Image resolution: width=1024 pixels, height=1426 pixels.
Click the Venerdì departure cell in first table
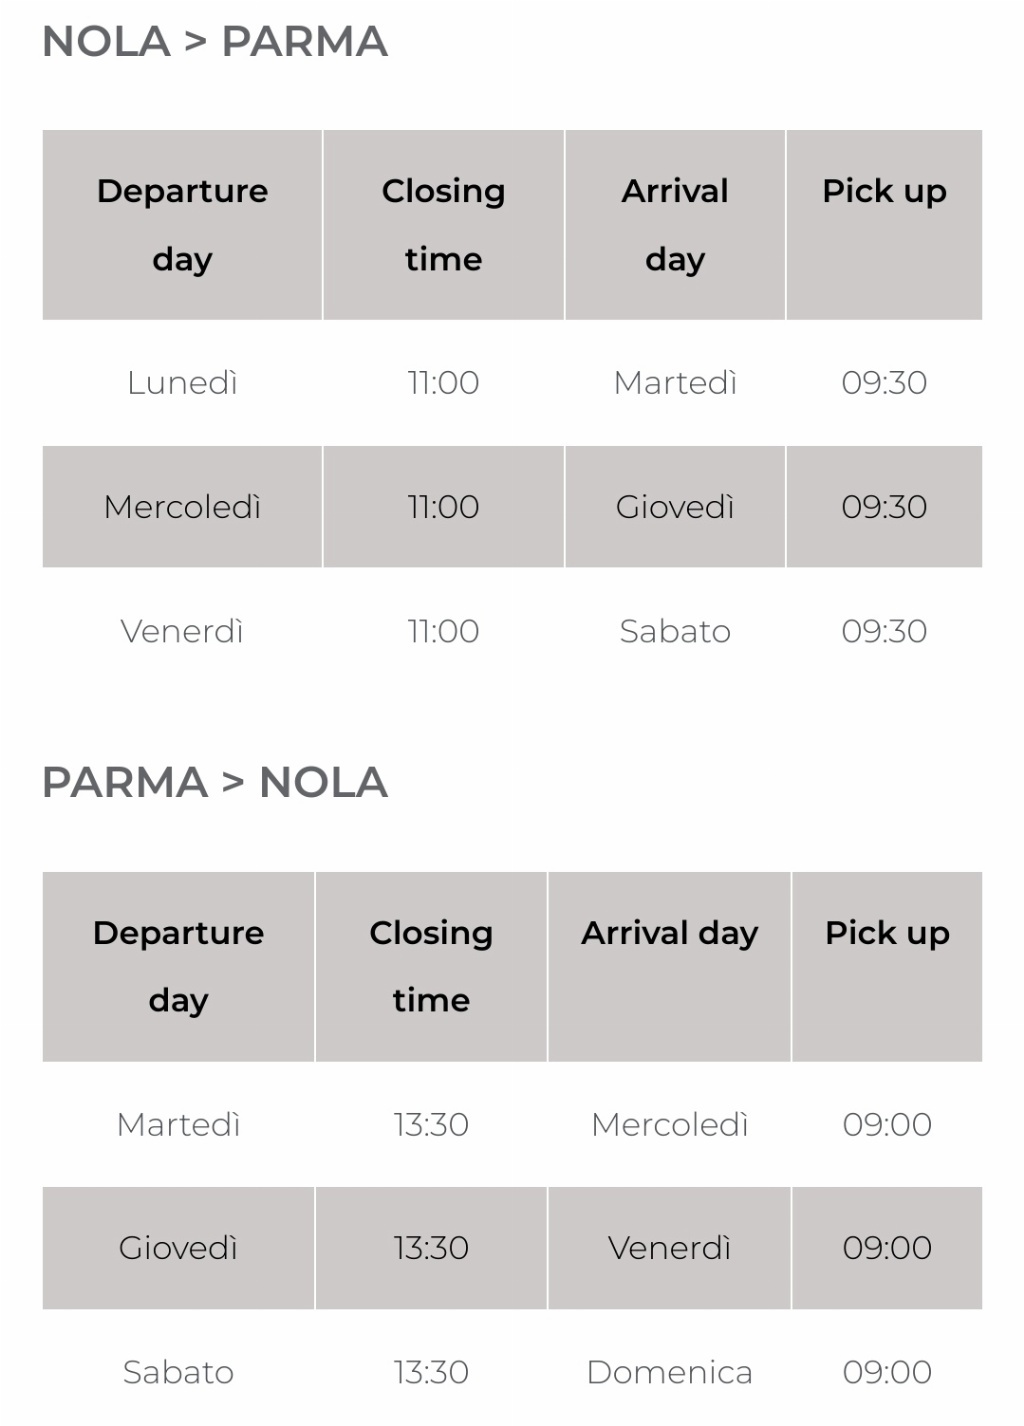coord(182,631)
